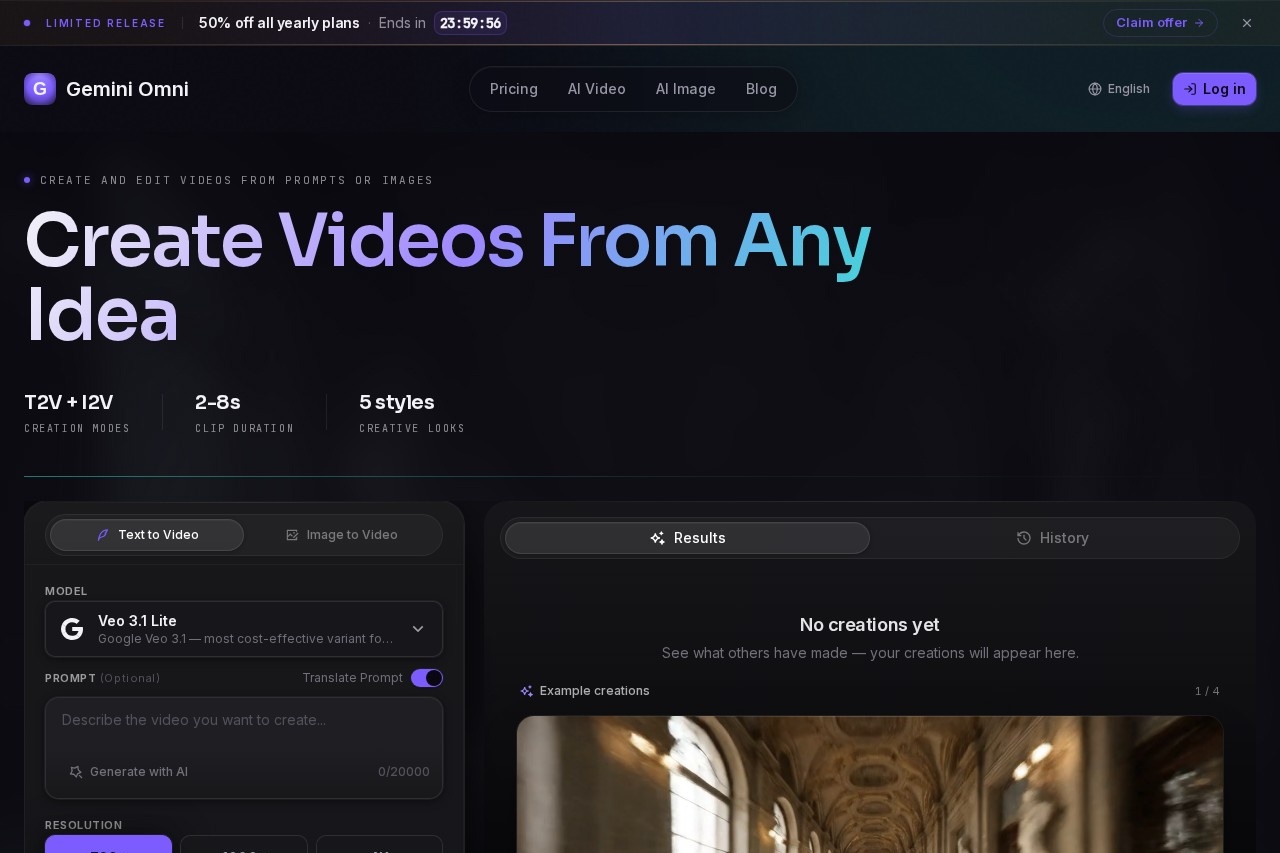This screenshot has width=1280, height=853.
Task: Click the "Example creations" label
Action: (x=594, y=691)
